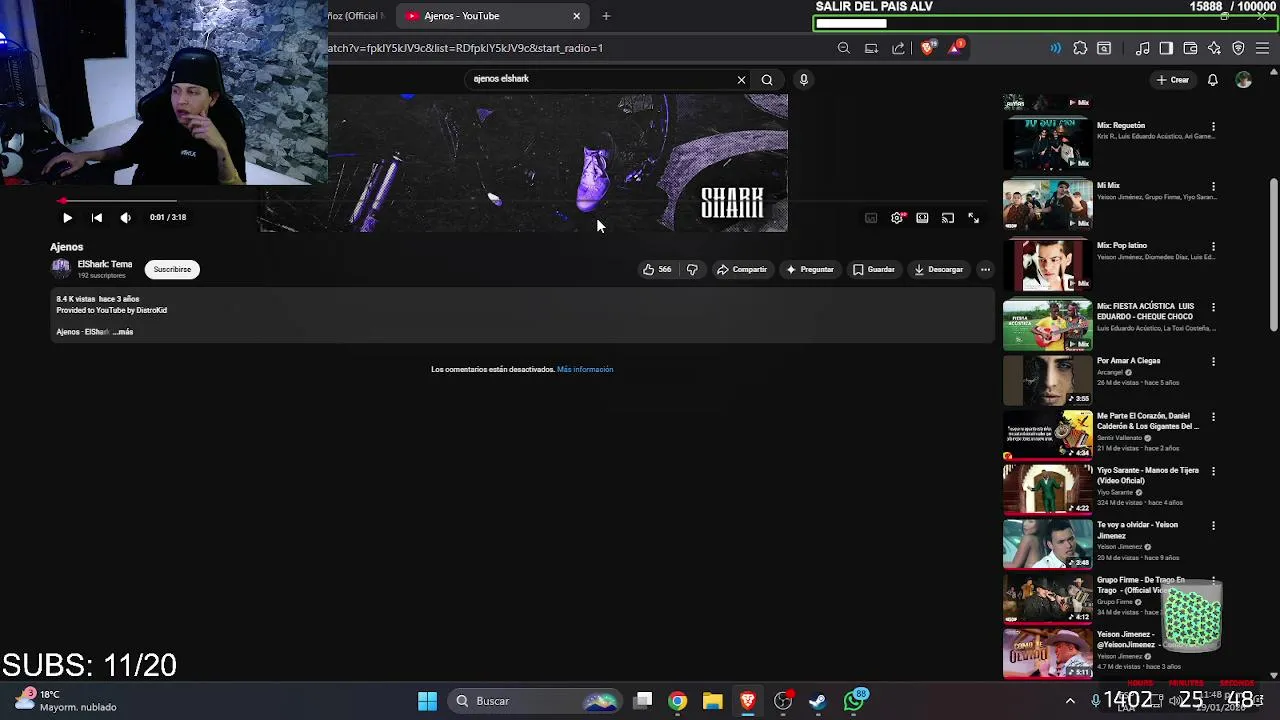Toggle subtitles on the video
Viewport: 1280px width, 720px height.
871,217
